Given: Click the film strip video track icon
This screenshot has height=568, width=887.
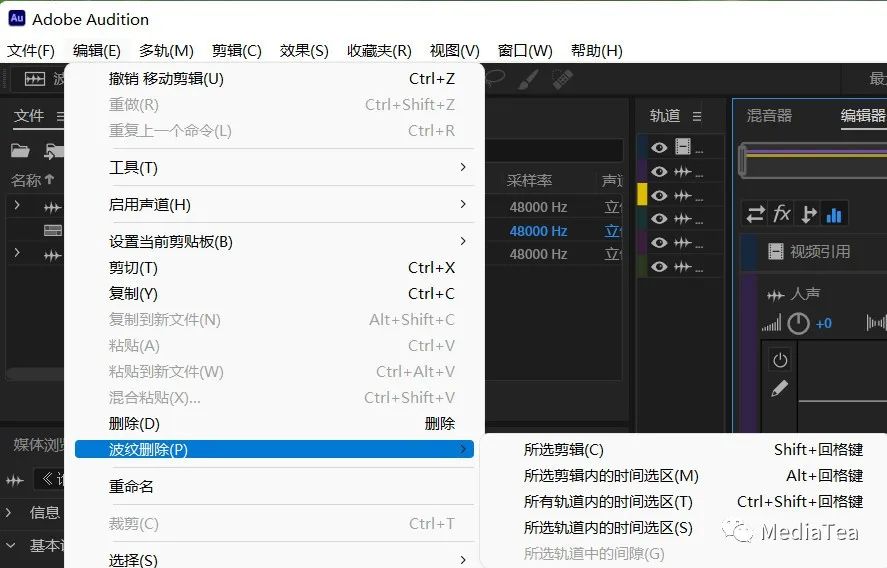Looking at the screenshot, I should (683, 148).
